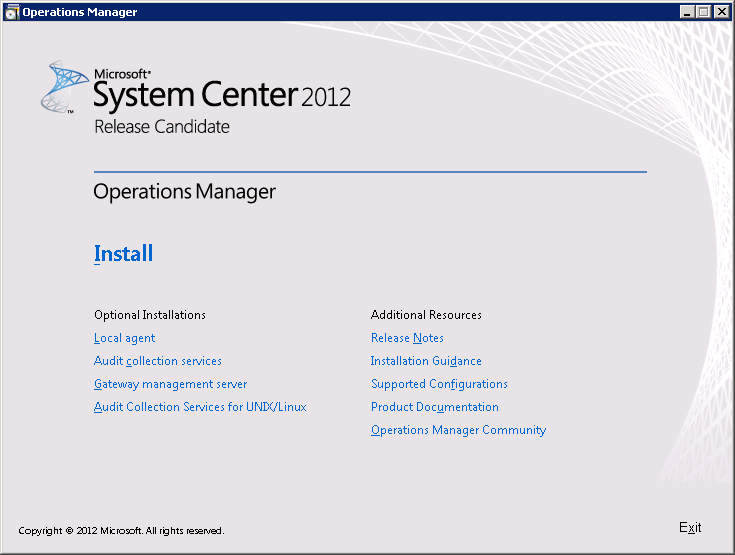
Task: Click the Install link
Action: coord(123,254)
